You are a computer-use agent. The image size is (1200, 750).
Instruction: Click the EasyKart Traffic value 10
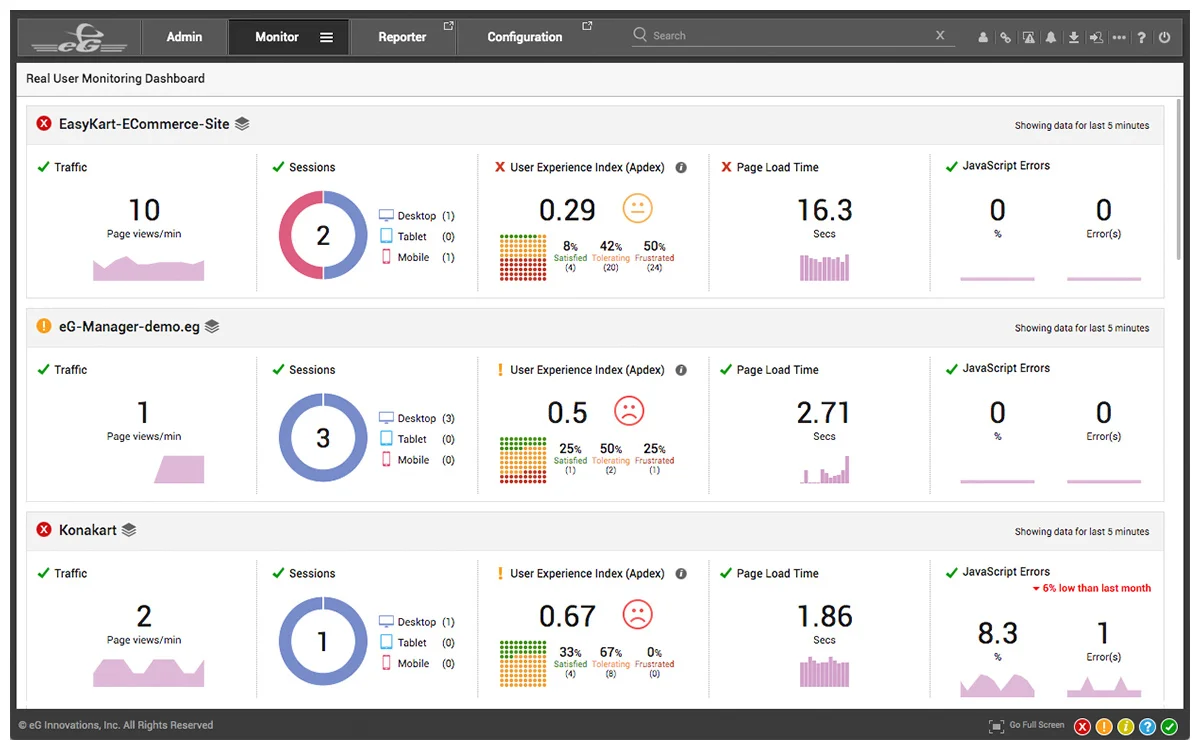click(144, 210)
